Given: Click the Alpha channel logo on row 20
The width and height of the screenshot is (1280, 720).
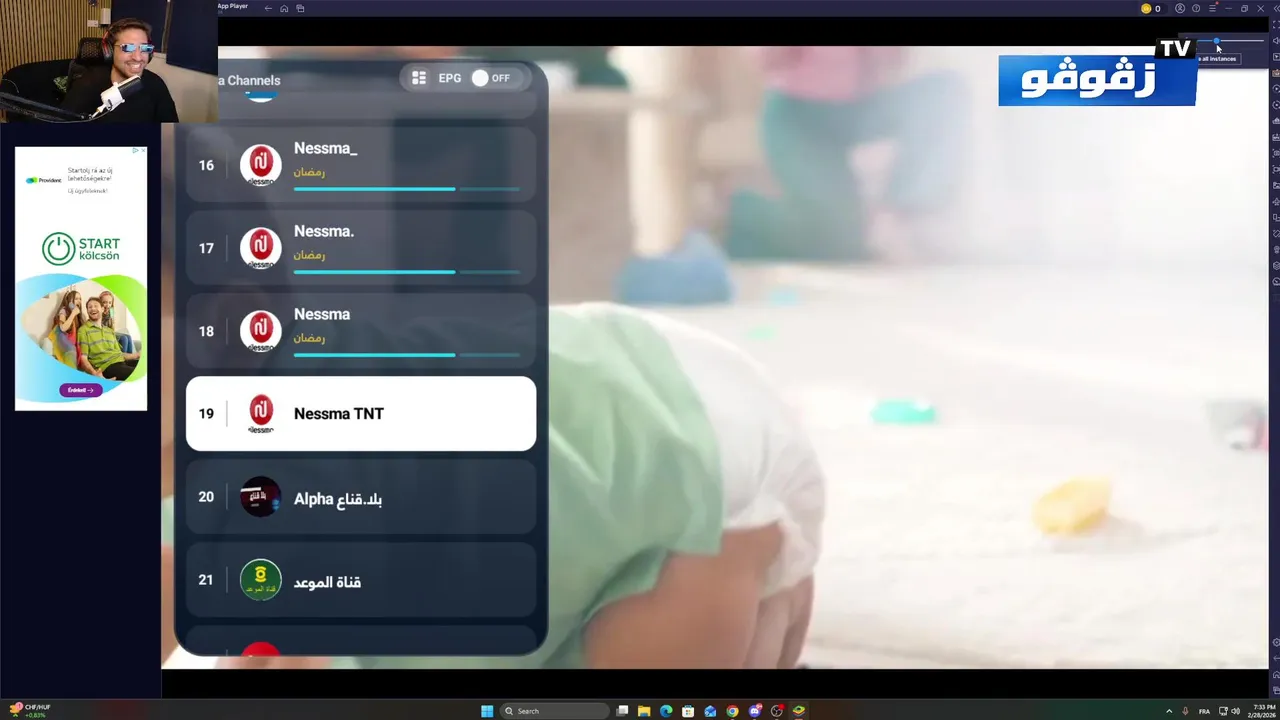Looking at the screenshot, I should tap(260, 497).
